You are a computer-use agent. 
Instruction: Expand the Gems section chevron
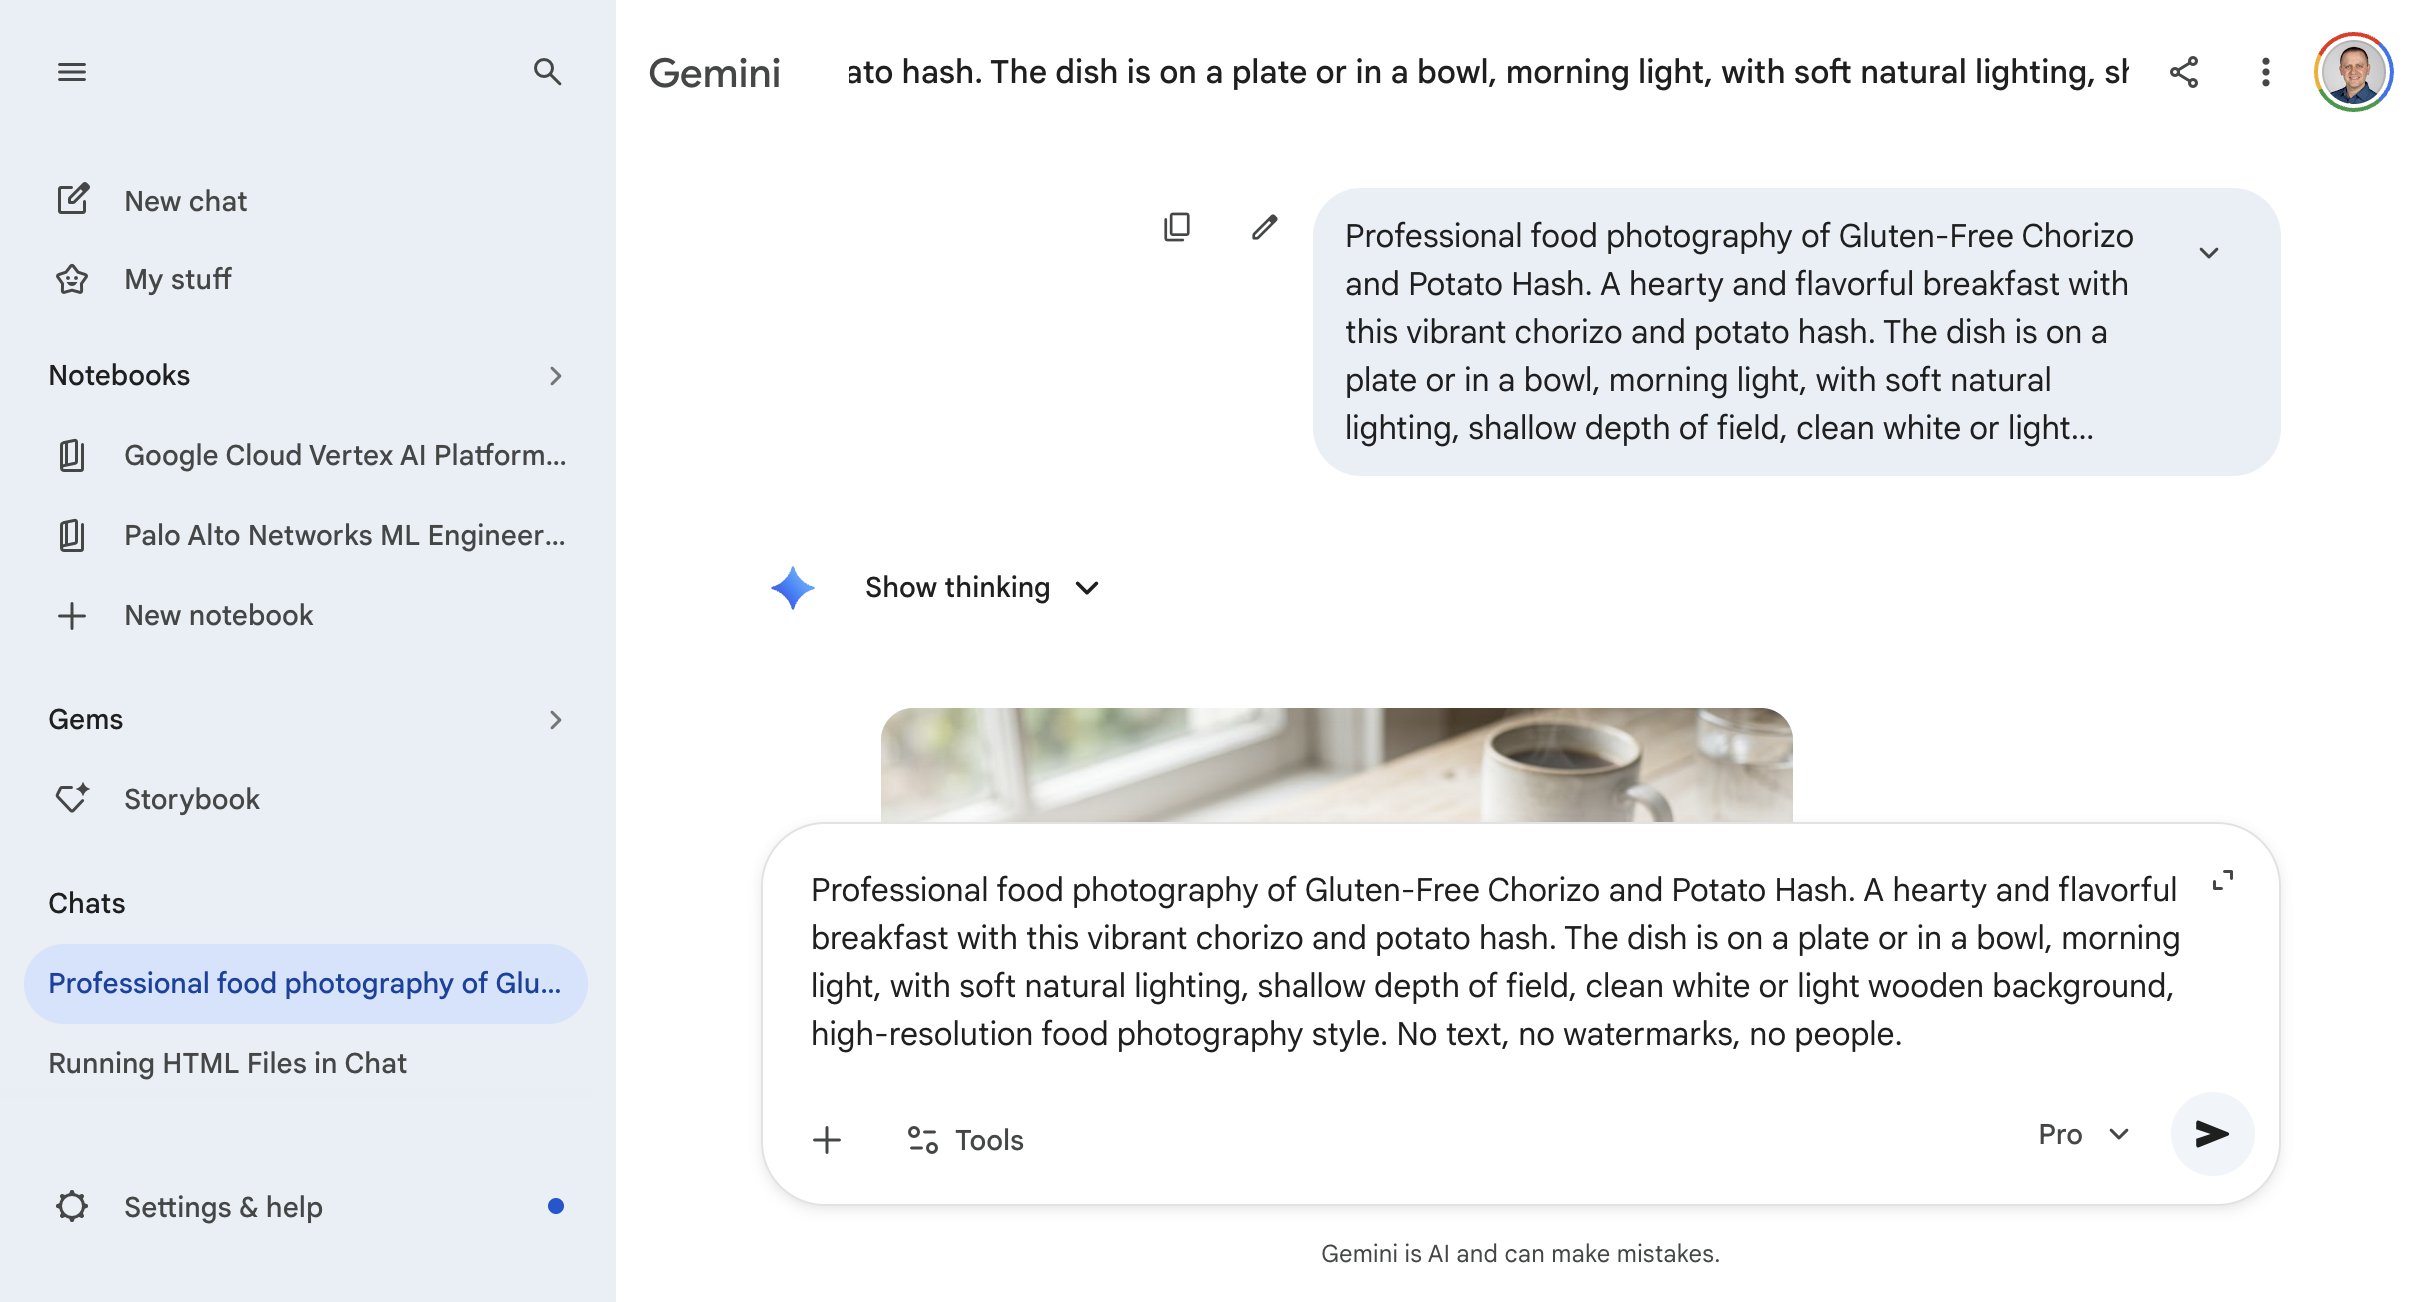(x=556, y=720)
